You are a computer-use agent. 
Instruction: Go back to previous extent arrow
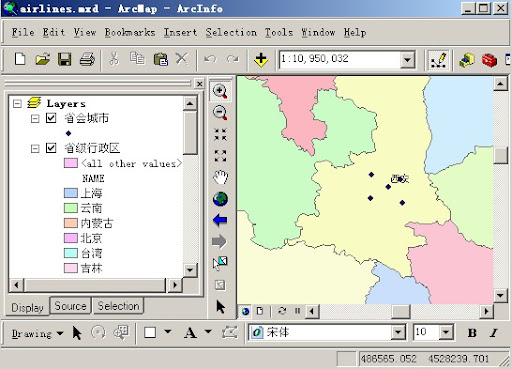click(x=220, y=220)
